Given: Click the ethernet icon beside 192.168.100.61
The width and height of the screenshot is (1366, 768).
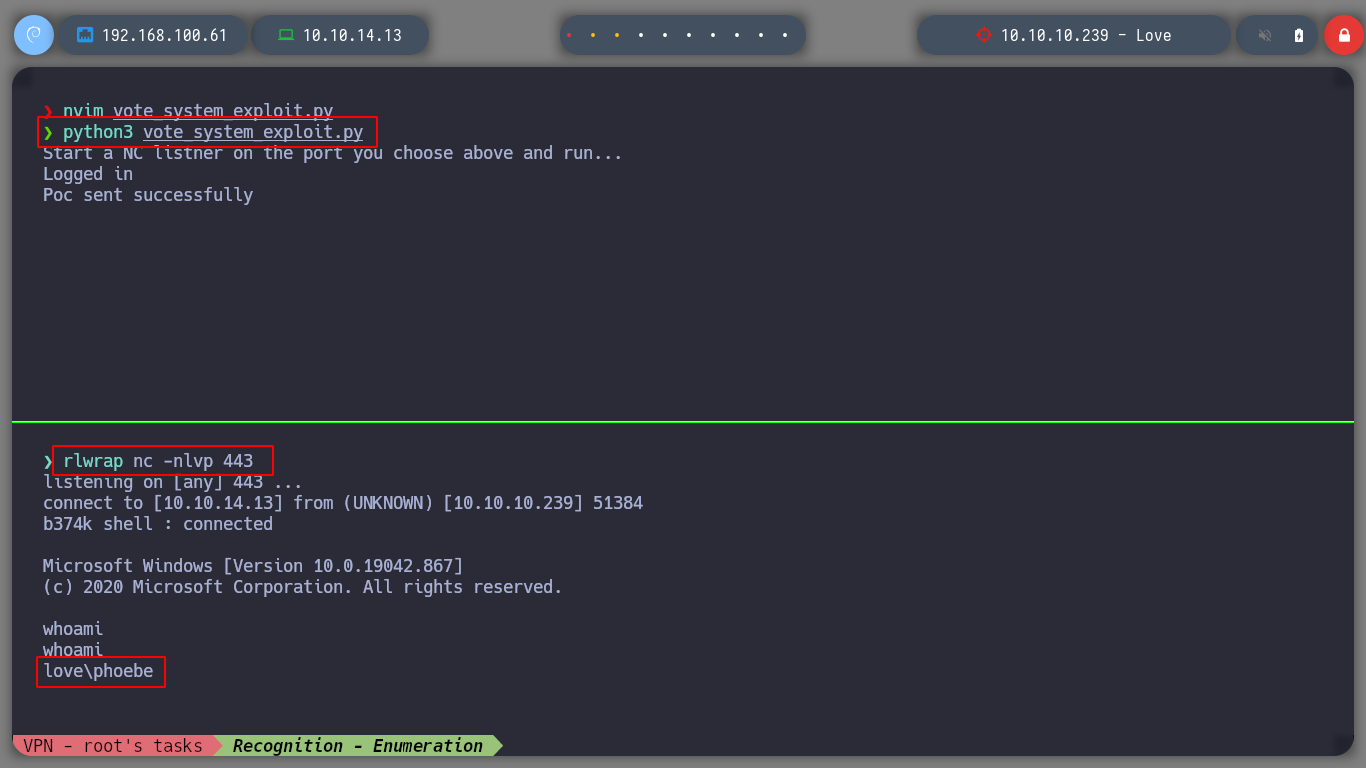Looking at the screenshot, I should pyautogui.click(x=85, y=35).
